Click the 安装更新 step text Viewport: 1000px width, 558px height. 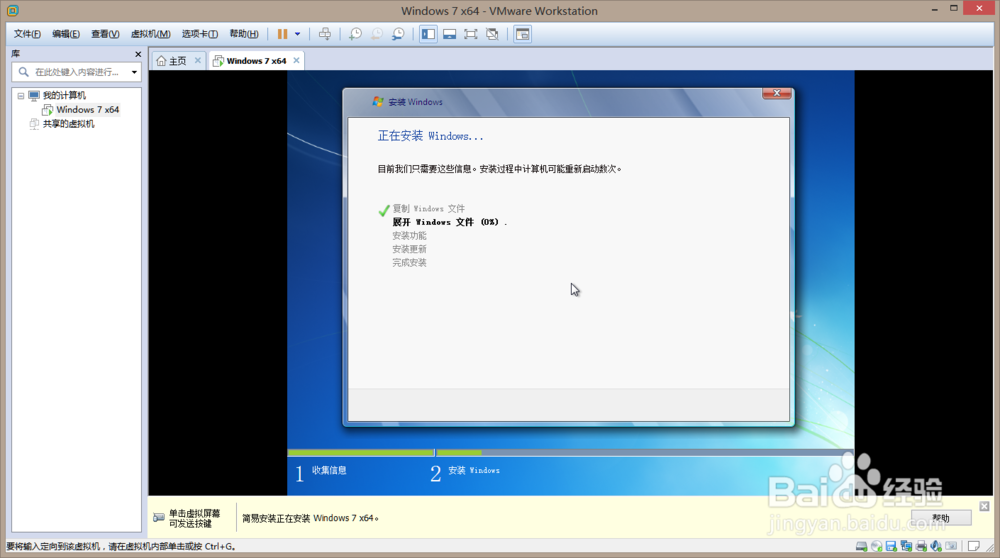click(409, 249)
